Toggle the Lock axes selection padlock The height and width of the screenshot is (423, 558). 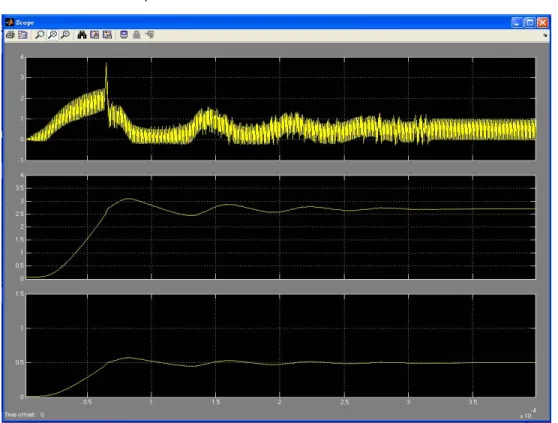point(136,35)
